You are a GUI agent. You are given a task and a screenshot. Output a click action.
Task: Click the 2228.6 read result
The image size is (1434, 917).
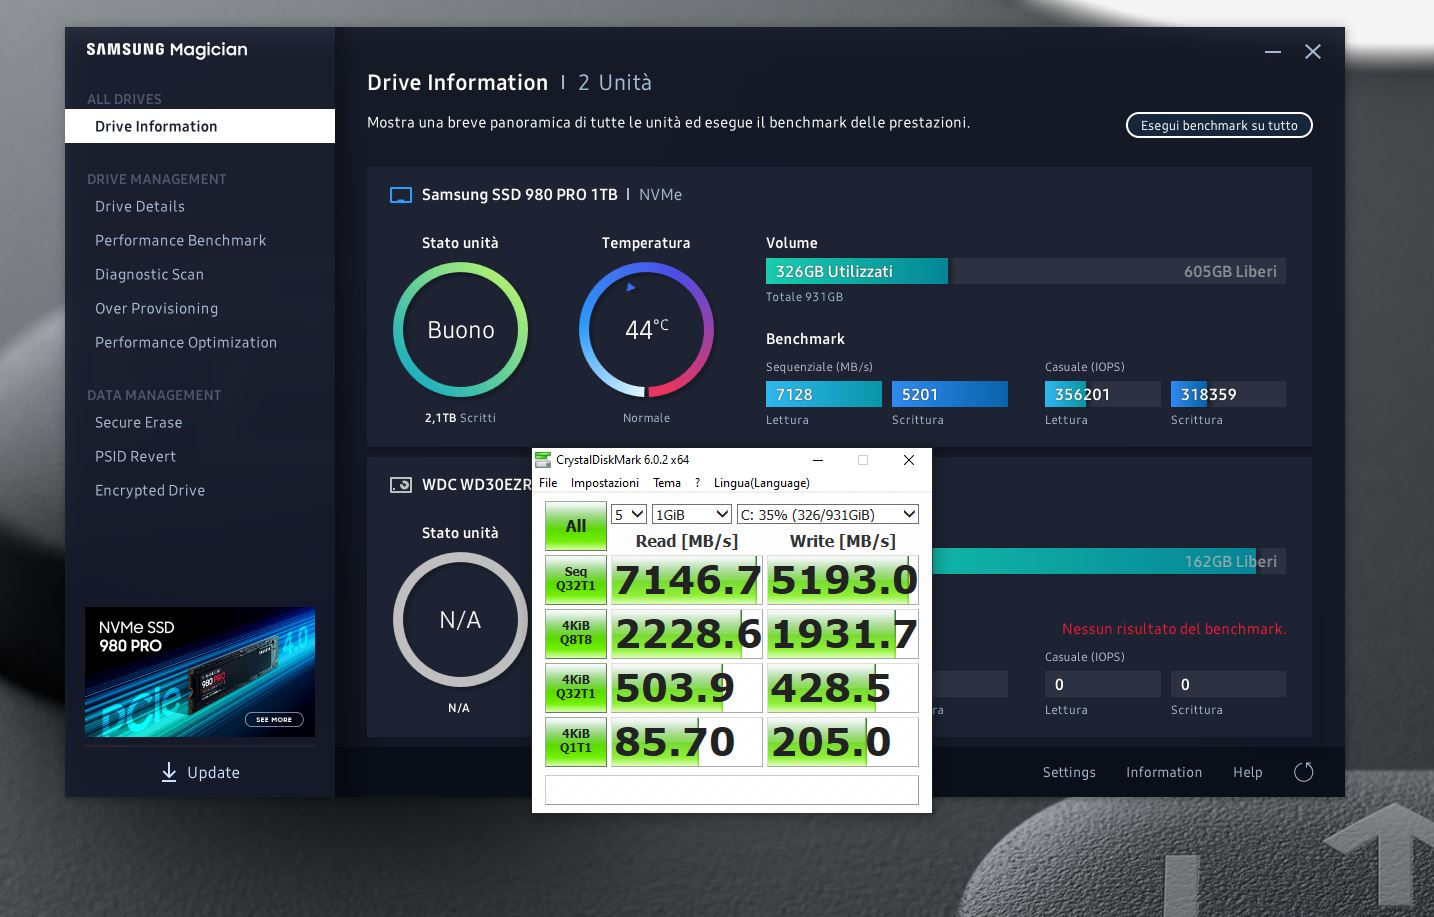pyautogui.click(x=687, y=634)
